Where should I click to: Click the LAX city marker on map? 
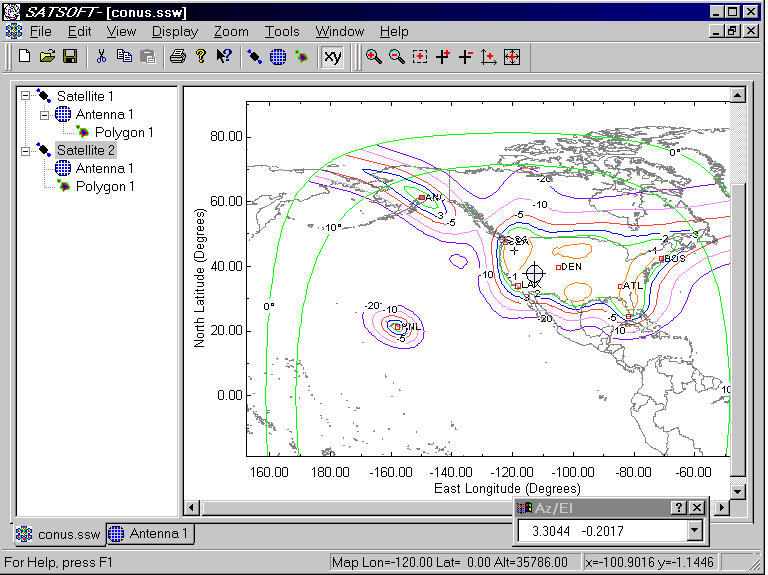pos(518,286)
